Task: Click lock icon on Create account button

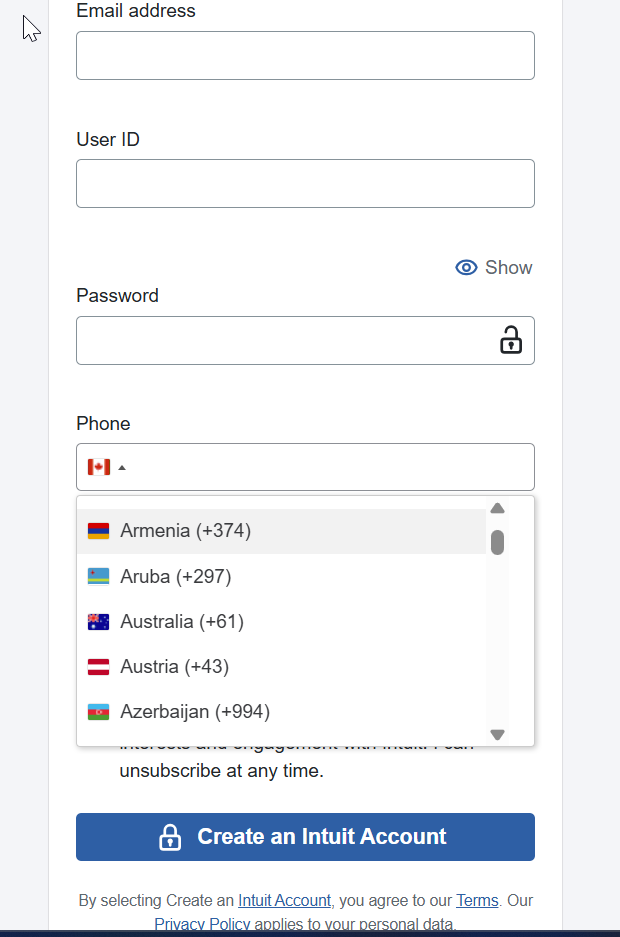Action: pyautogui.click(x=170, y=837)
